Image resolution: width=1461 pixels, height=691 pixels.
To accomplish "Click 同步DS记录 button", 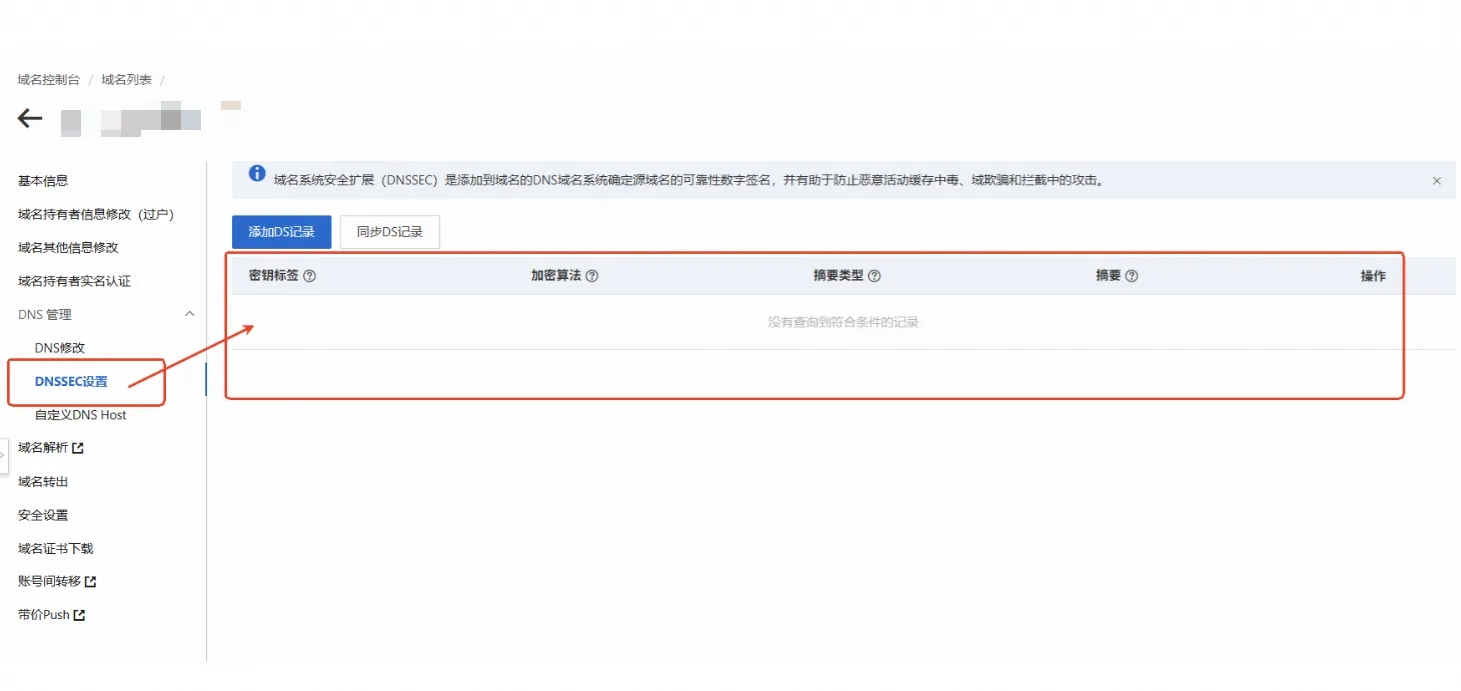I will tap(389, 232).
